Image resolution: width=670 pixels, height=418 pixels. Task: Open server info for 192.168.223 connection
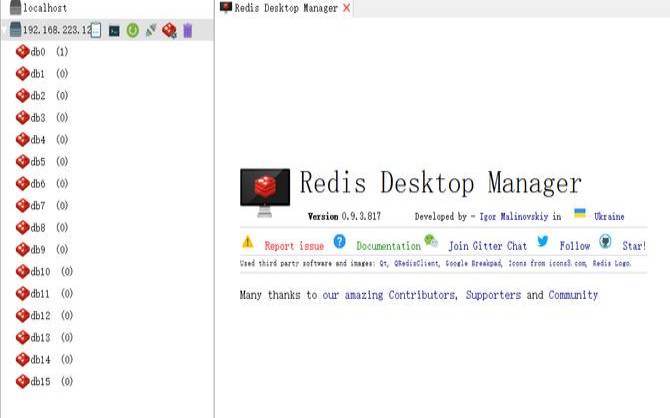pyautogui.click(x=97, y=31)
